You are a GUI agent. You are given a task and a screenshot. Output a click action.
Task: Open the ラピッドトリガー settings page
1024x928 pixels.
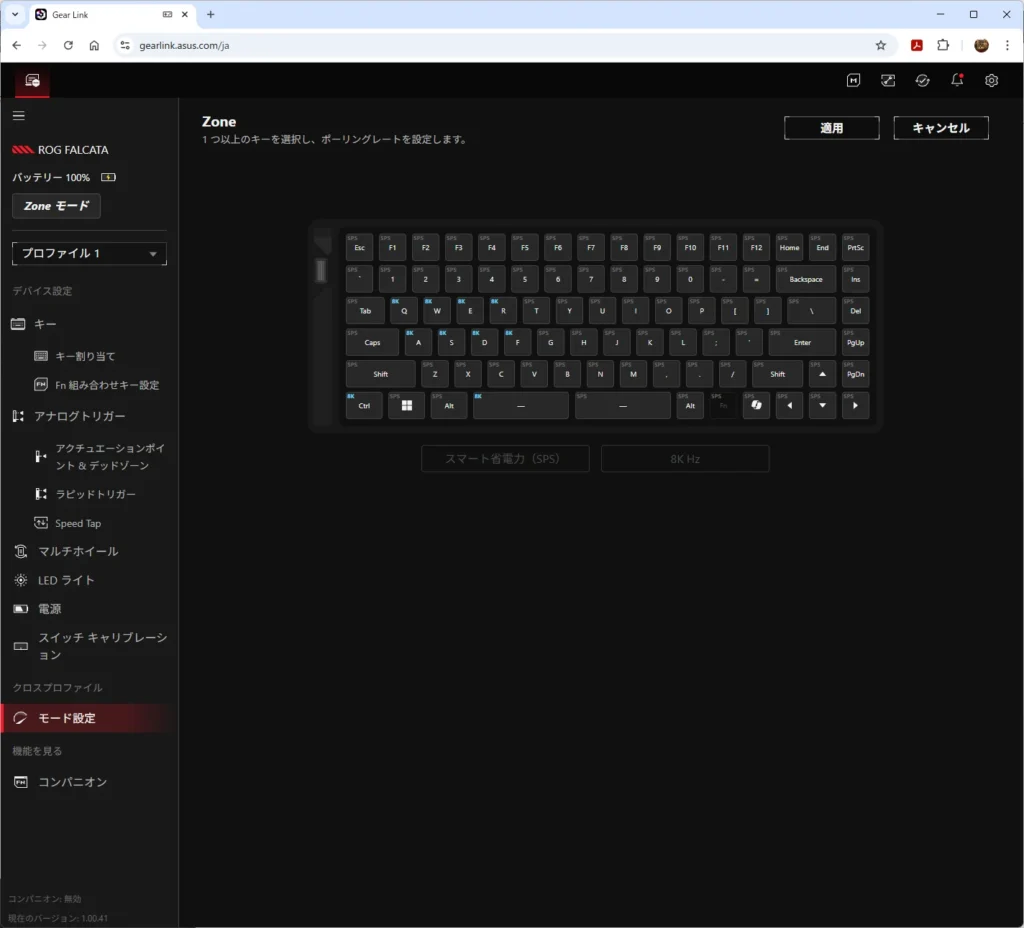95,494
